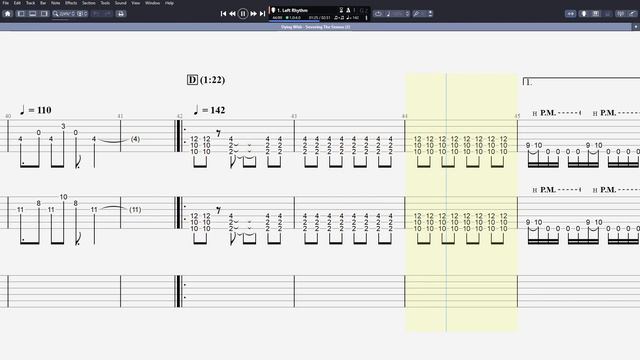Screen dimensions: 640x360
Task: Show the fretboard view
Action: pos(584,13)
